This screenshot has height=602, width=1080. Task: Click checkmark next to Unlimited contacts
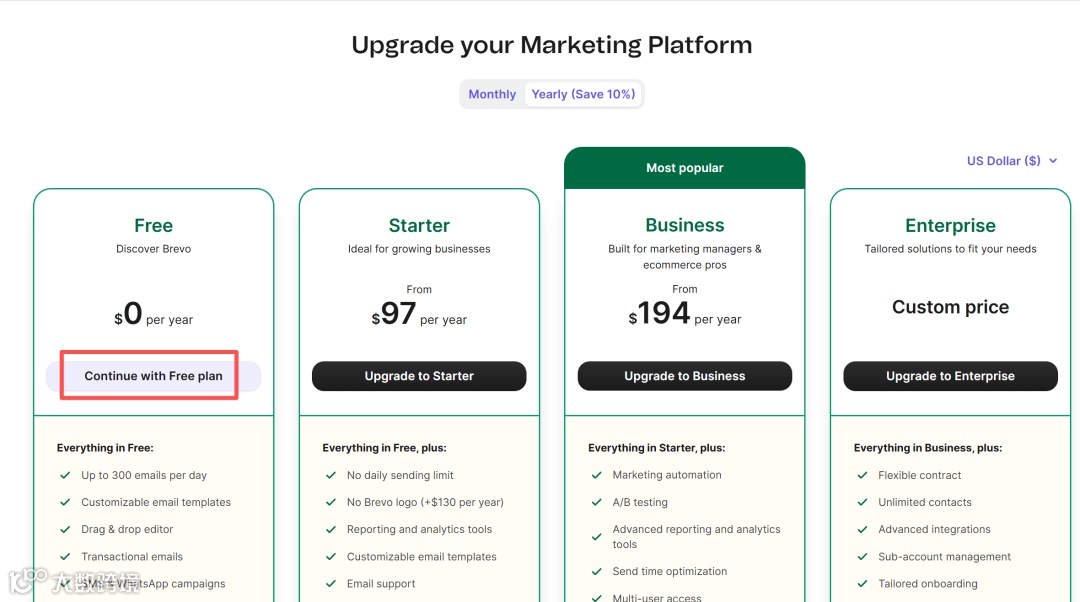click(862, 503)
